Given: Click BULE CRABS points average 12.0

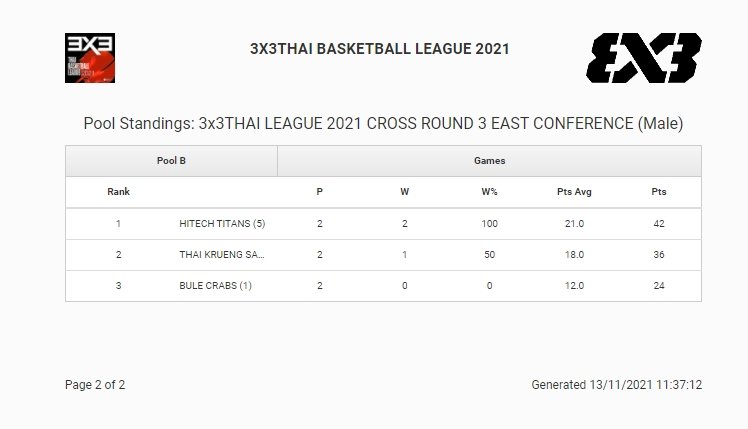Looking at the screenshot, I should (574, 285).
